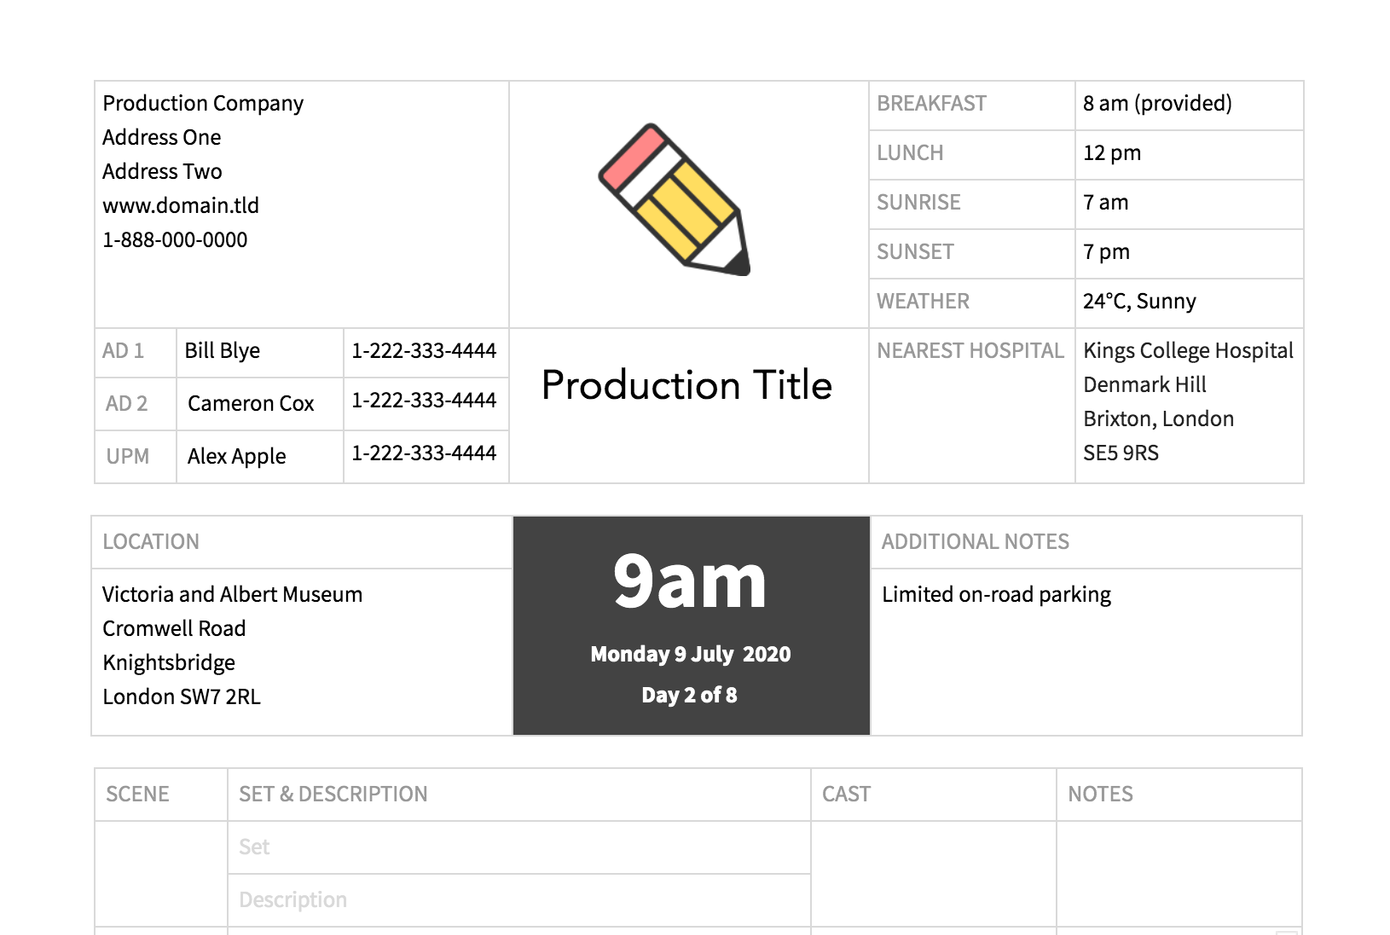Select the Alex Apple name cell
Viewport: 1390px width, 935px height.
click(237, 457)
